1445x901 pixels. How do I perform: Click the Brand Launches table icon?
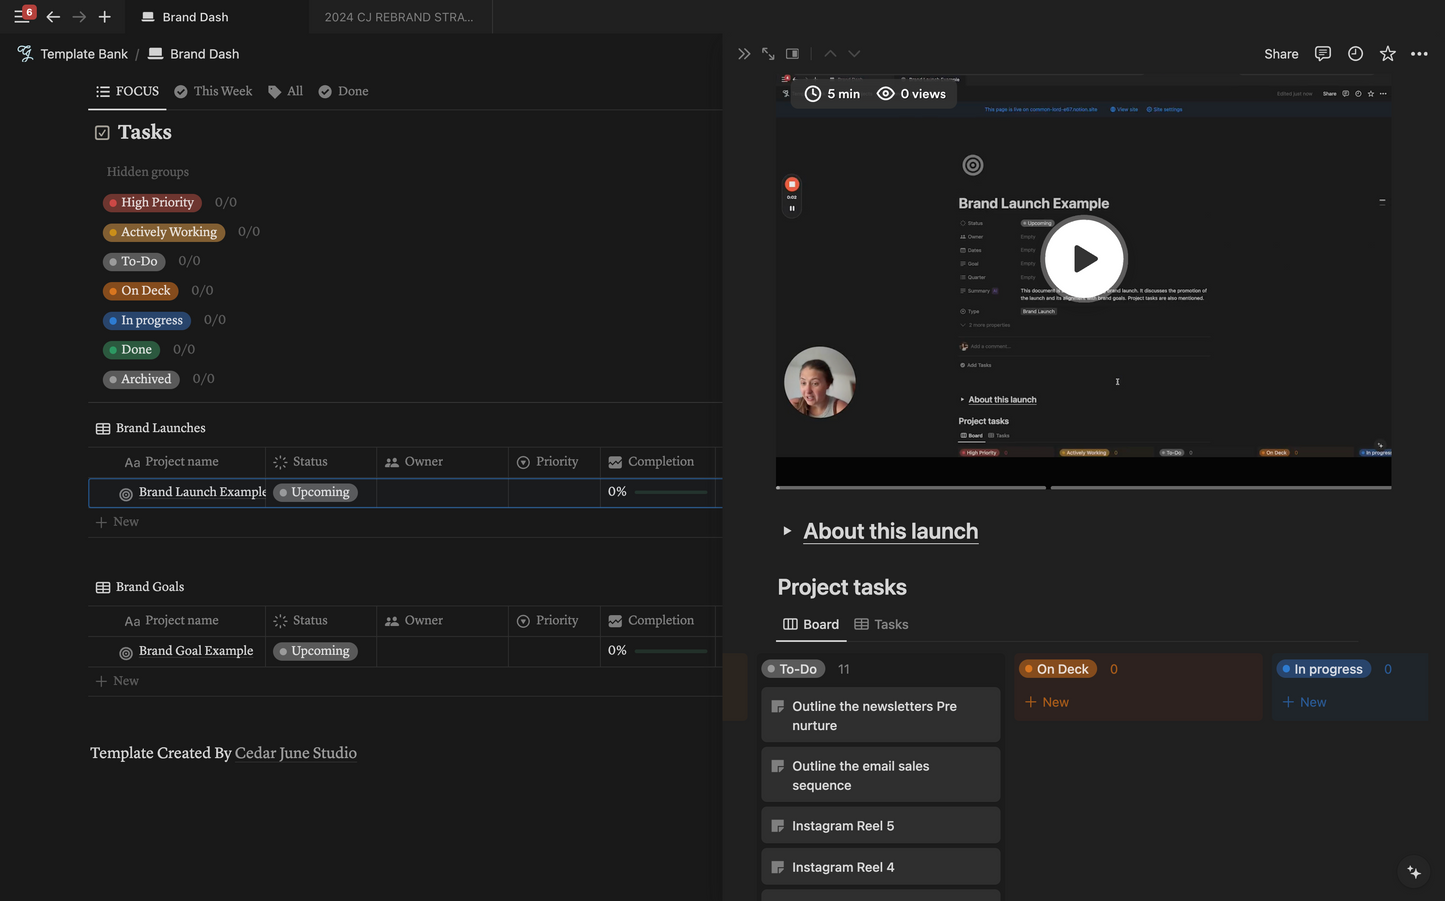coord(103,428)
